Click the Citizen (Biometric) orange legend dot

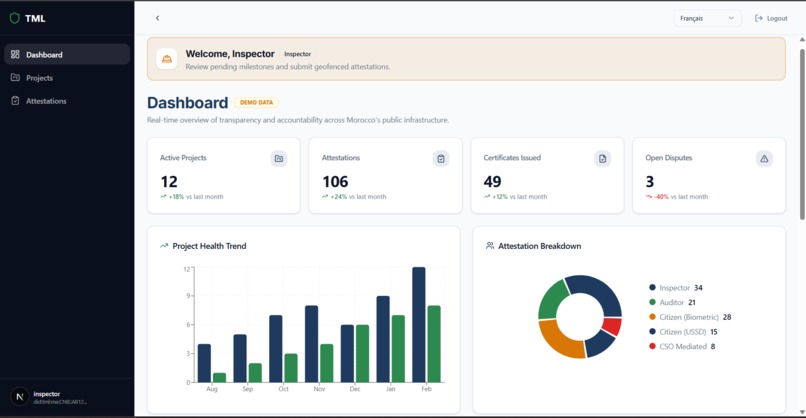[x=652, y=317]
